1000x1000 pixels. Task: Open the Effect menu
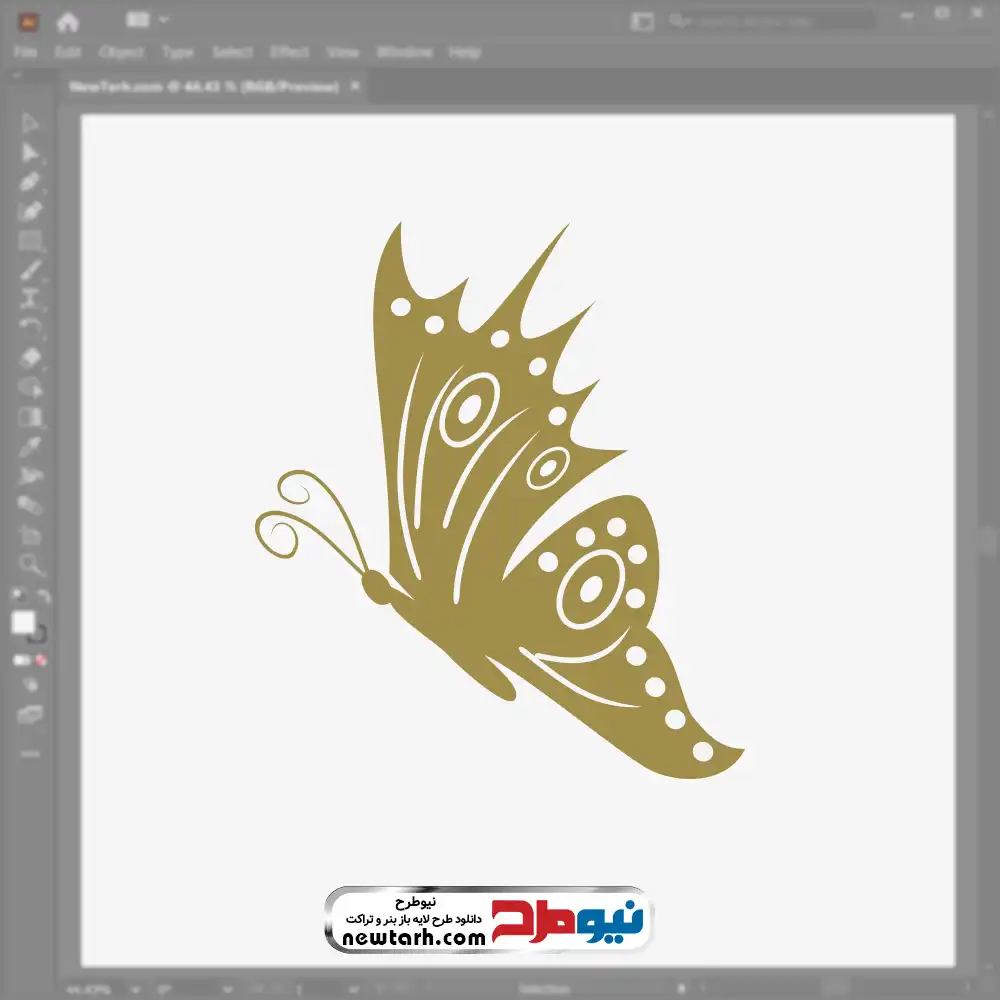pyautogui.click(x=290, y=52)
